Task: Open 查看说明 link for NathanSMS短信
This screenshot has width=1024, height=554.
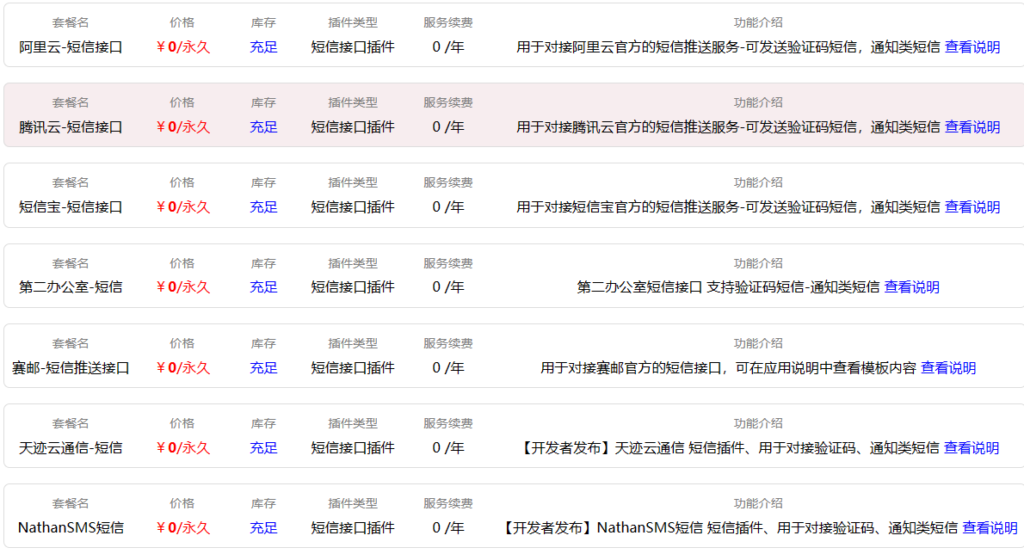Action: (989, 527)
